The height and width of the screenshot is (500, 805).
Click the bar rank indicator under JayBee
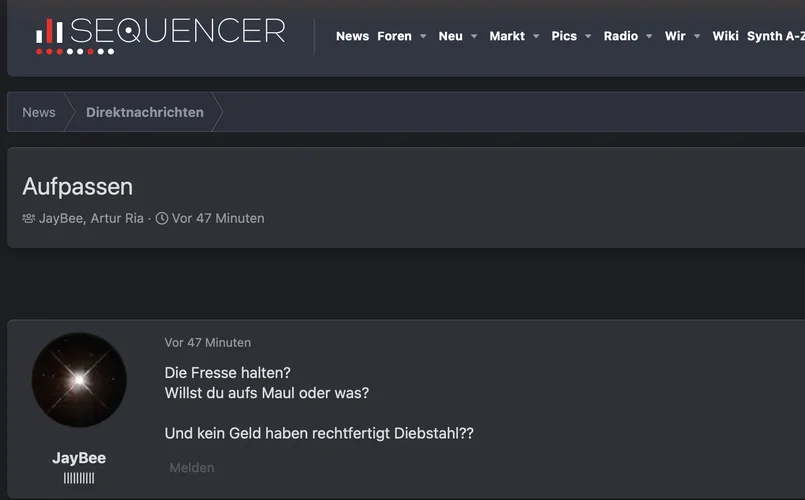coord(79,478)
